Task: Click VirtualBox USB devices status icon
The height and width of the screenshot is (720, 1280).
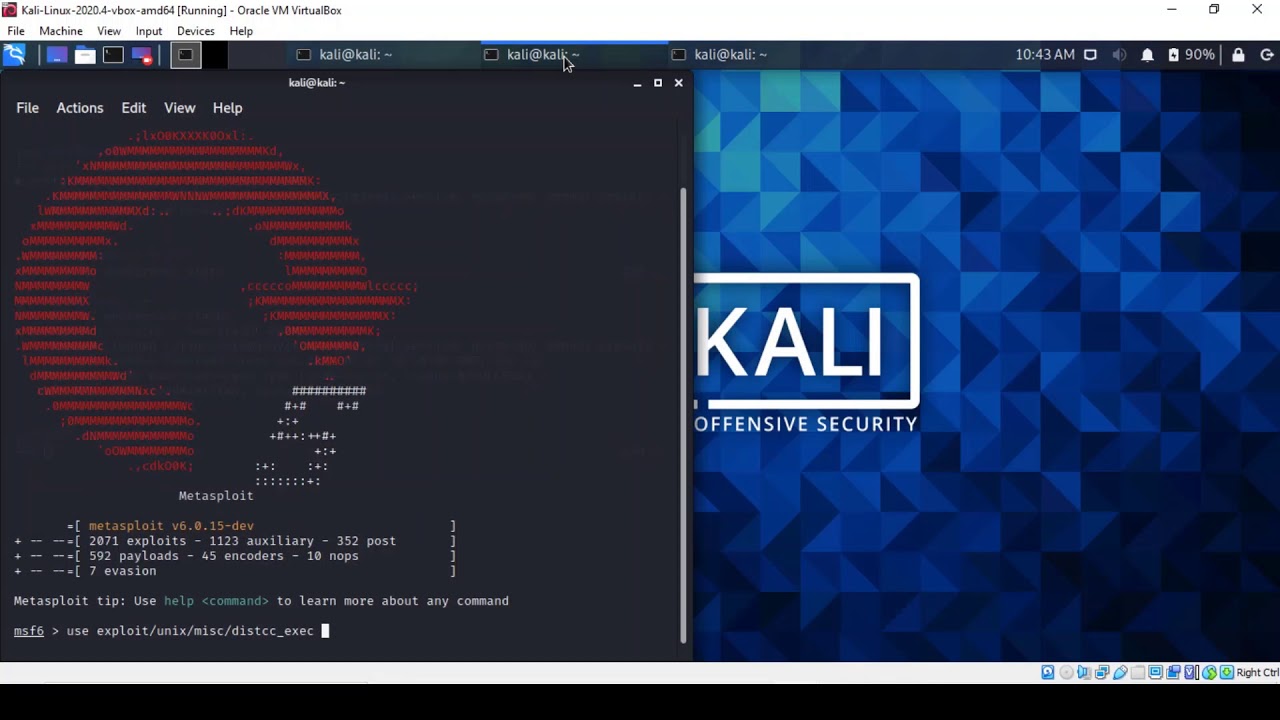Action: pyautogui.click(x=1120, y=672)
